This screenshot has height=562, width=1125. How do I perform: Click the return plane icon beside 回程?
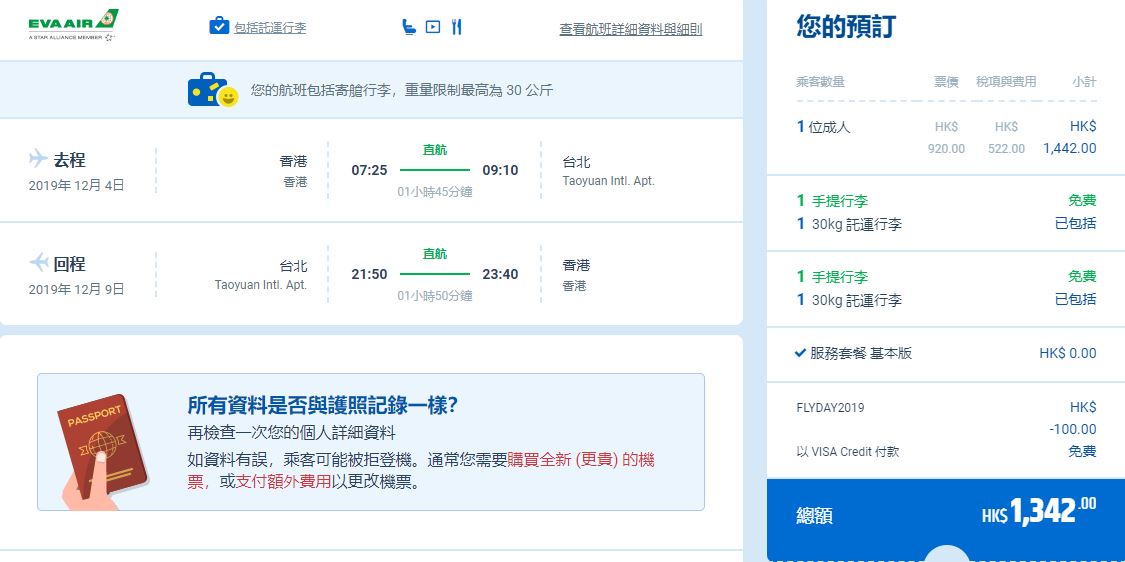39,262
